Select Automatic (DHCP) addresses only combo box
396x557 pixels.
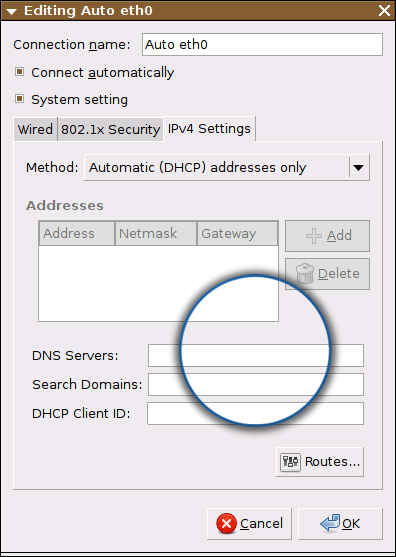pos(227,167)
